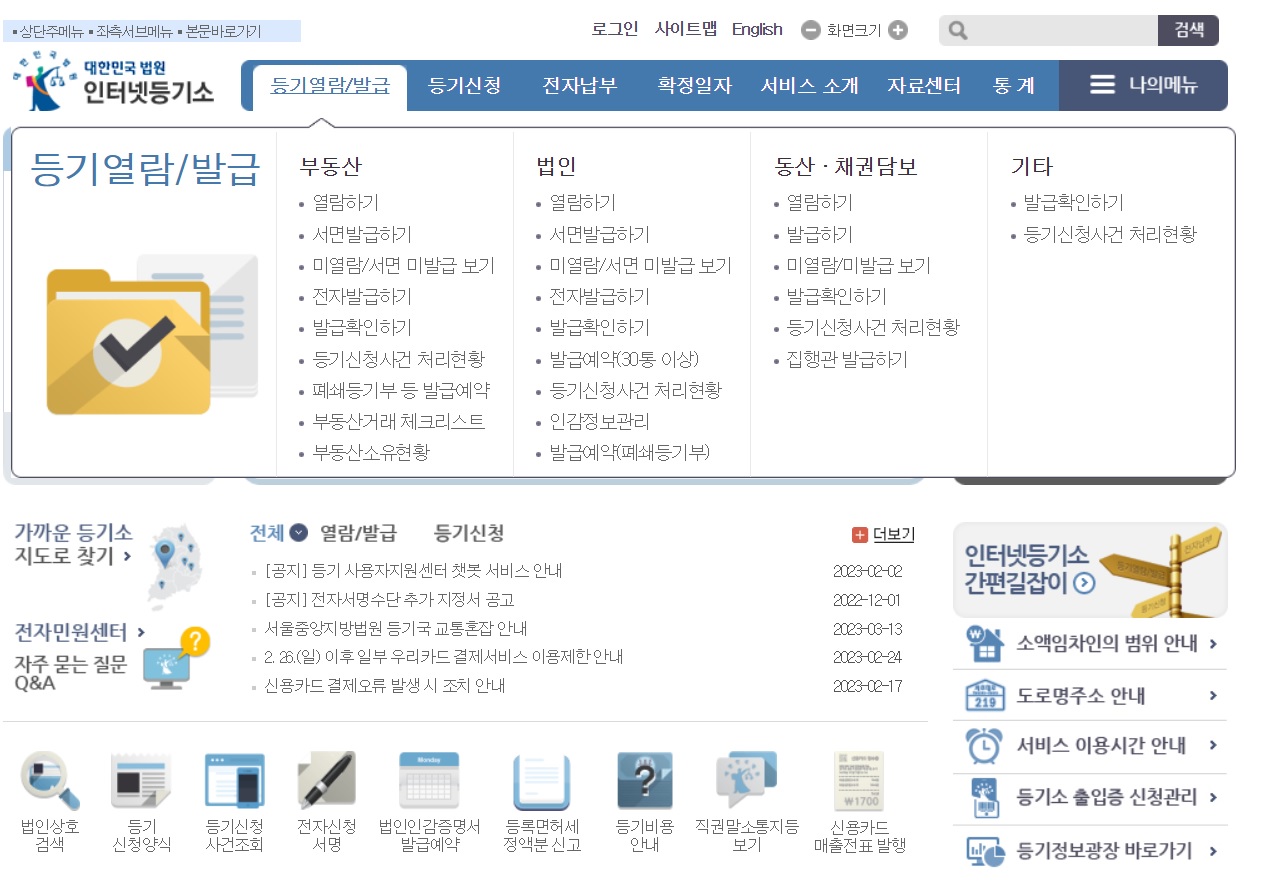The width and height of the screenshot is (1261, 881).
Task: Click the 로그인 link
Action: pos(614,29)
